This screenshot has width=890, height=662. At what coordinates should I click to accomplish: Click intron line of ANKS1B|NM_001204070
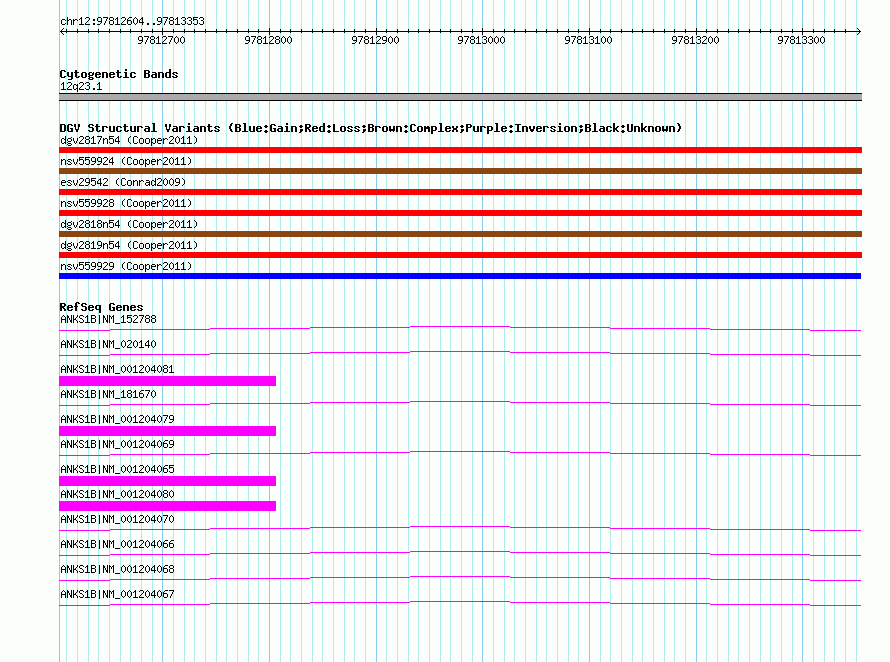460,528
